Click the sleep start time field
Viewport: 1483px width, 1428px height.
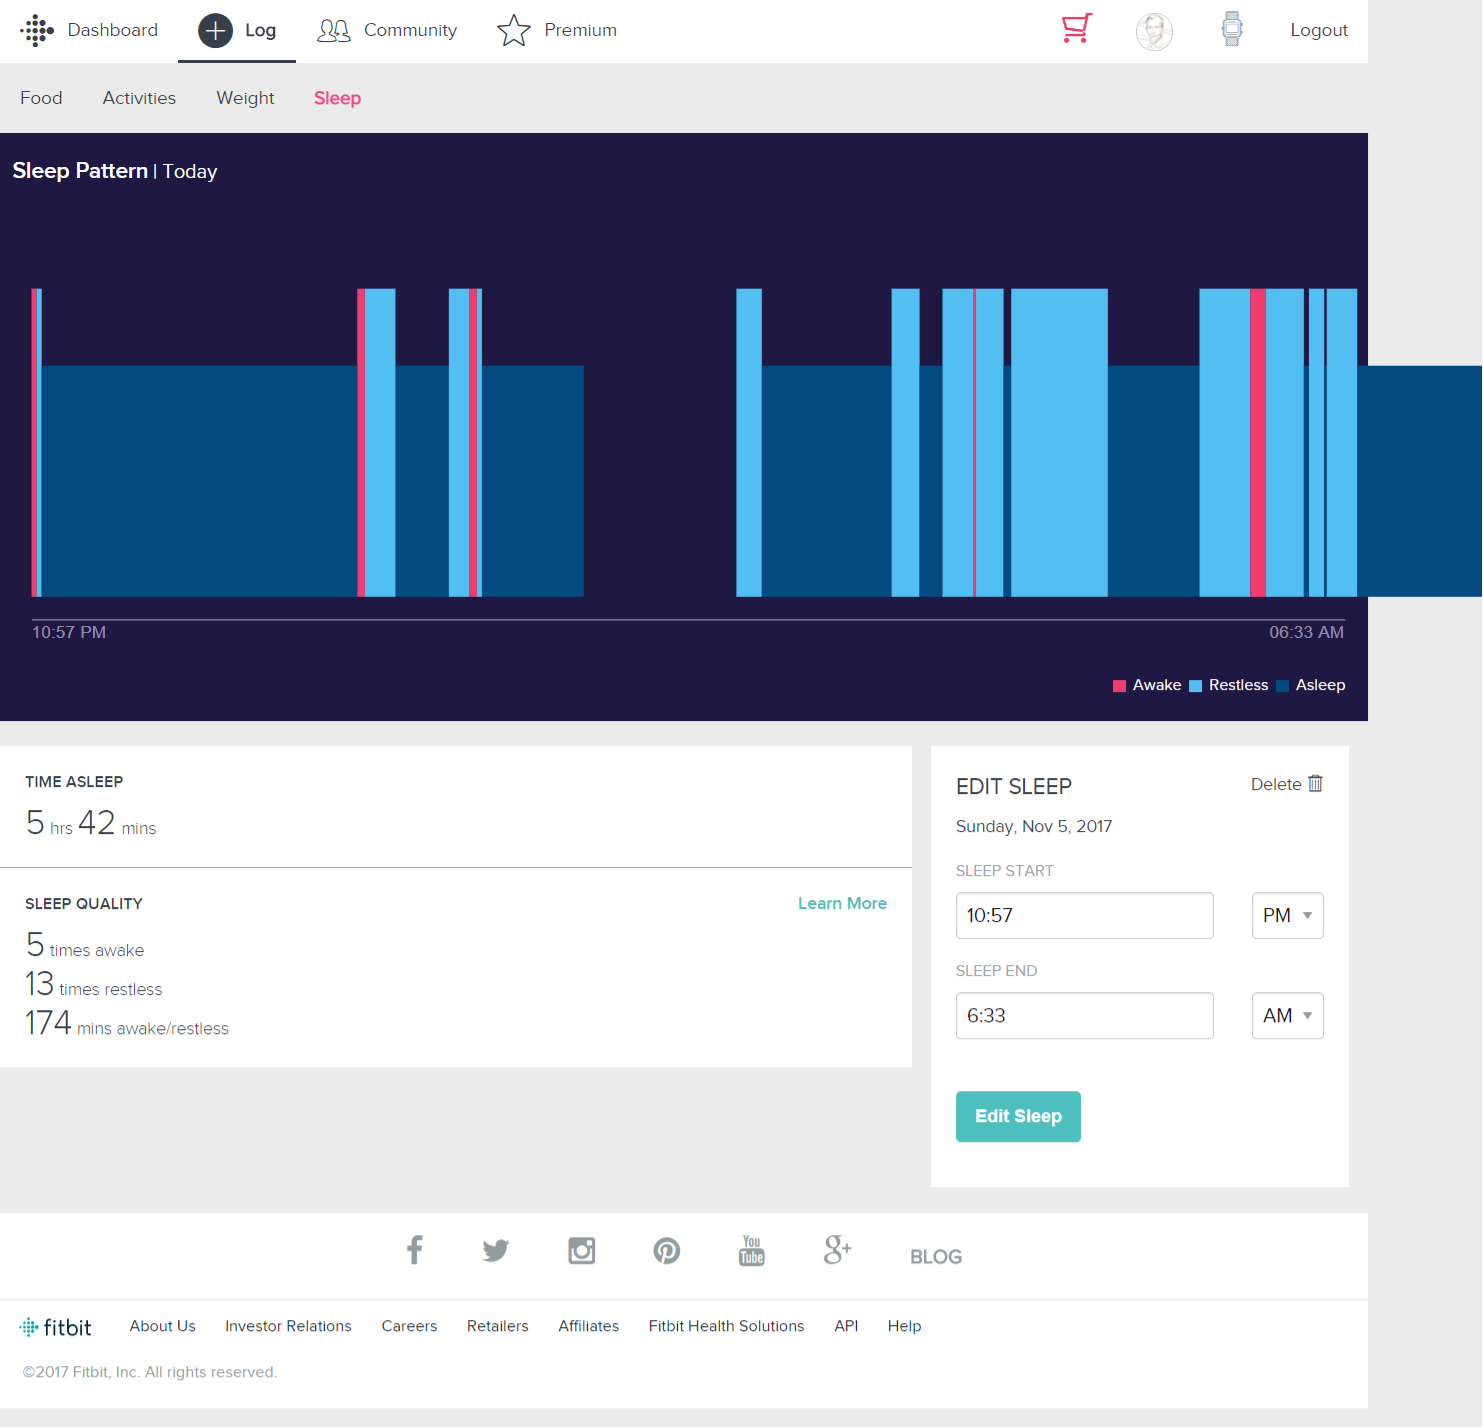tap(1084, 915)
